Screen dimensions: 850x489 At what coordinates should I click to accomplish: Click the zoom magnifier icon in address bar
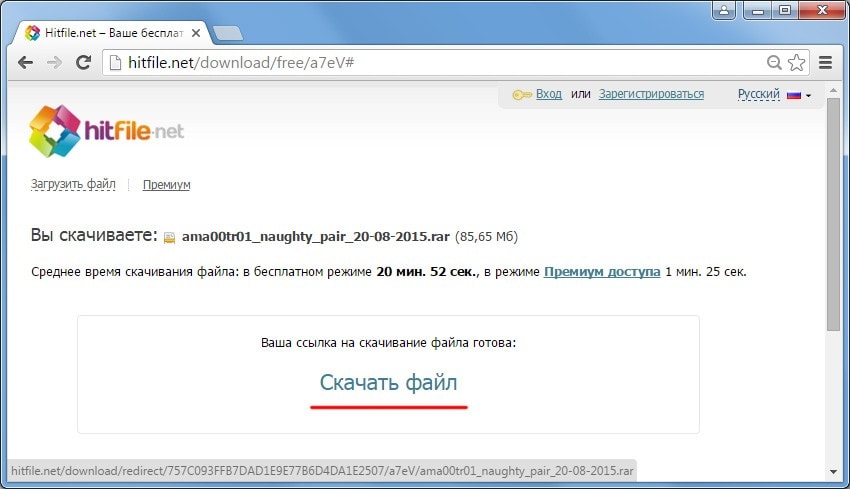pyautogui.click(x=774, y=63)
